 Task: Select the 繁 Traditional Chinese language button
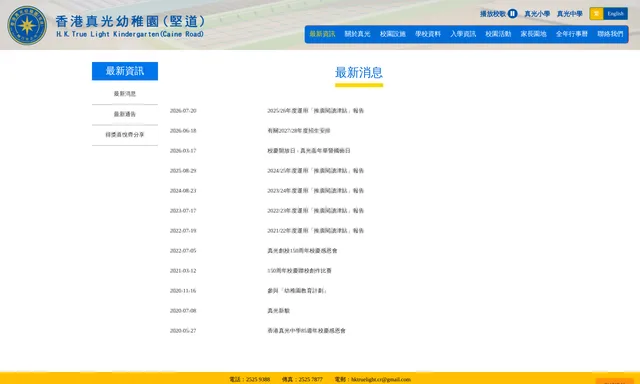[596, 13]
